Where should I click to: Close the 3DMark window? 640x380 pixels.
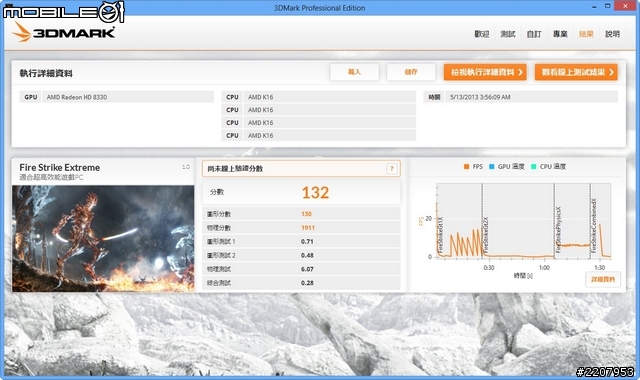pos(625,6)
